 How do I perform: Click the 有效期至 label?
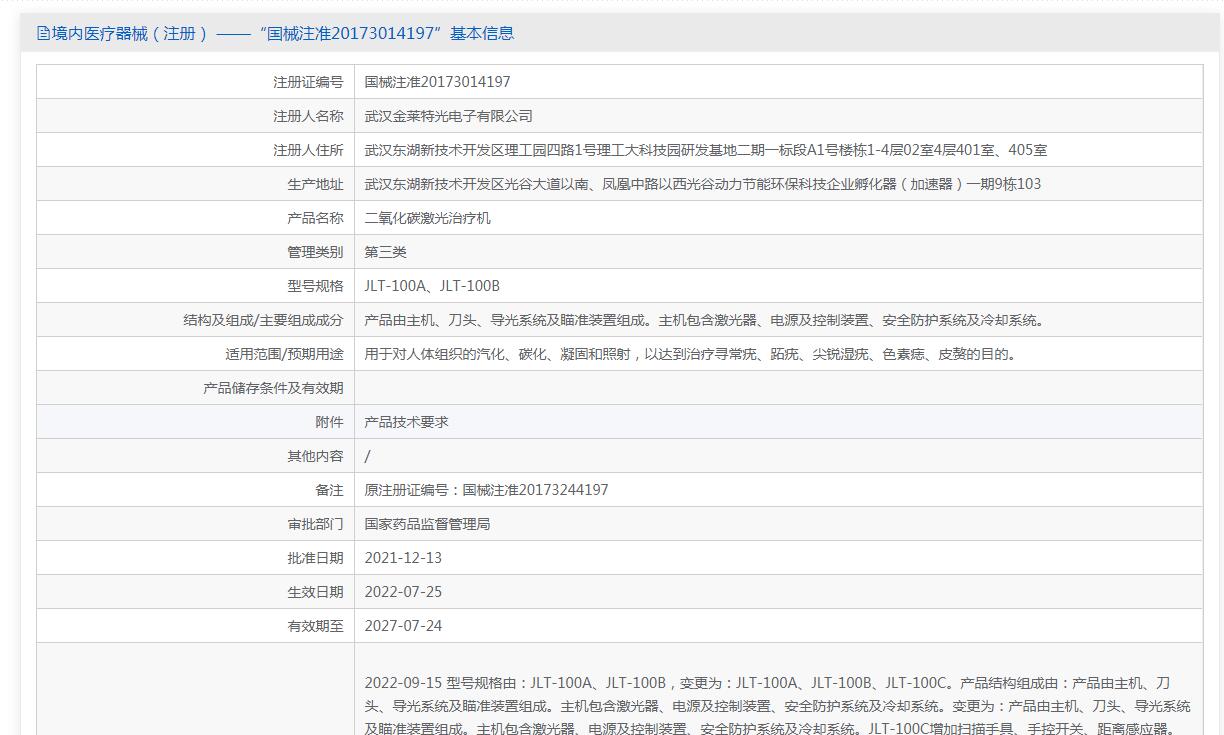315,626
